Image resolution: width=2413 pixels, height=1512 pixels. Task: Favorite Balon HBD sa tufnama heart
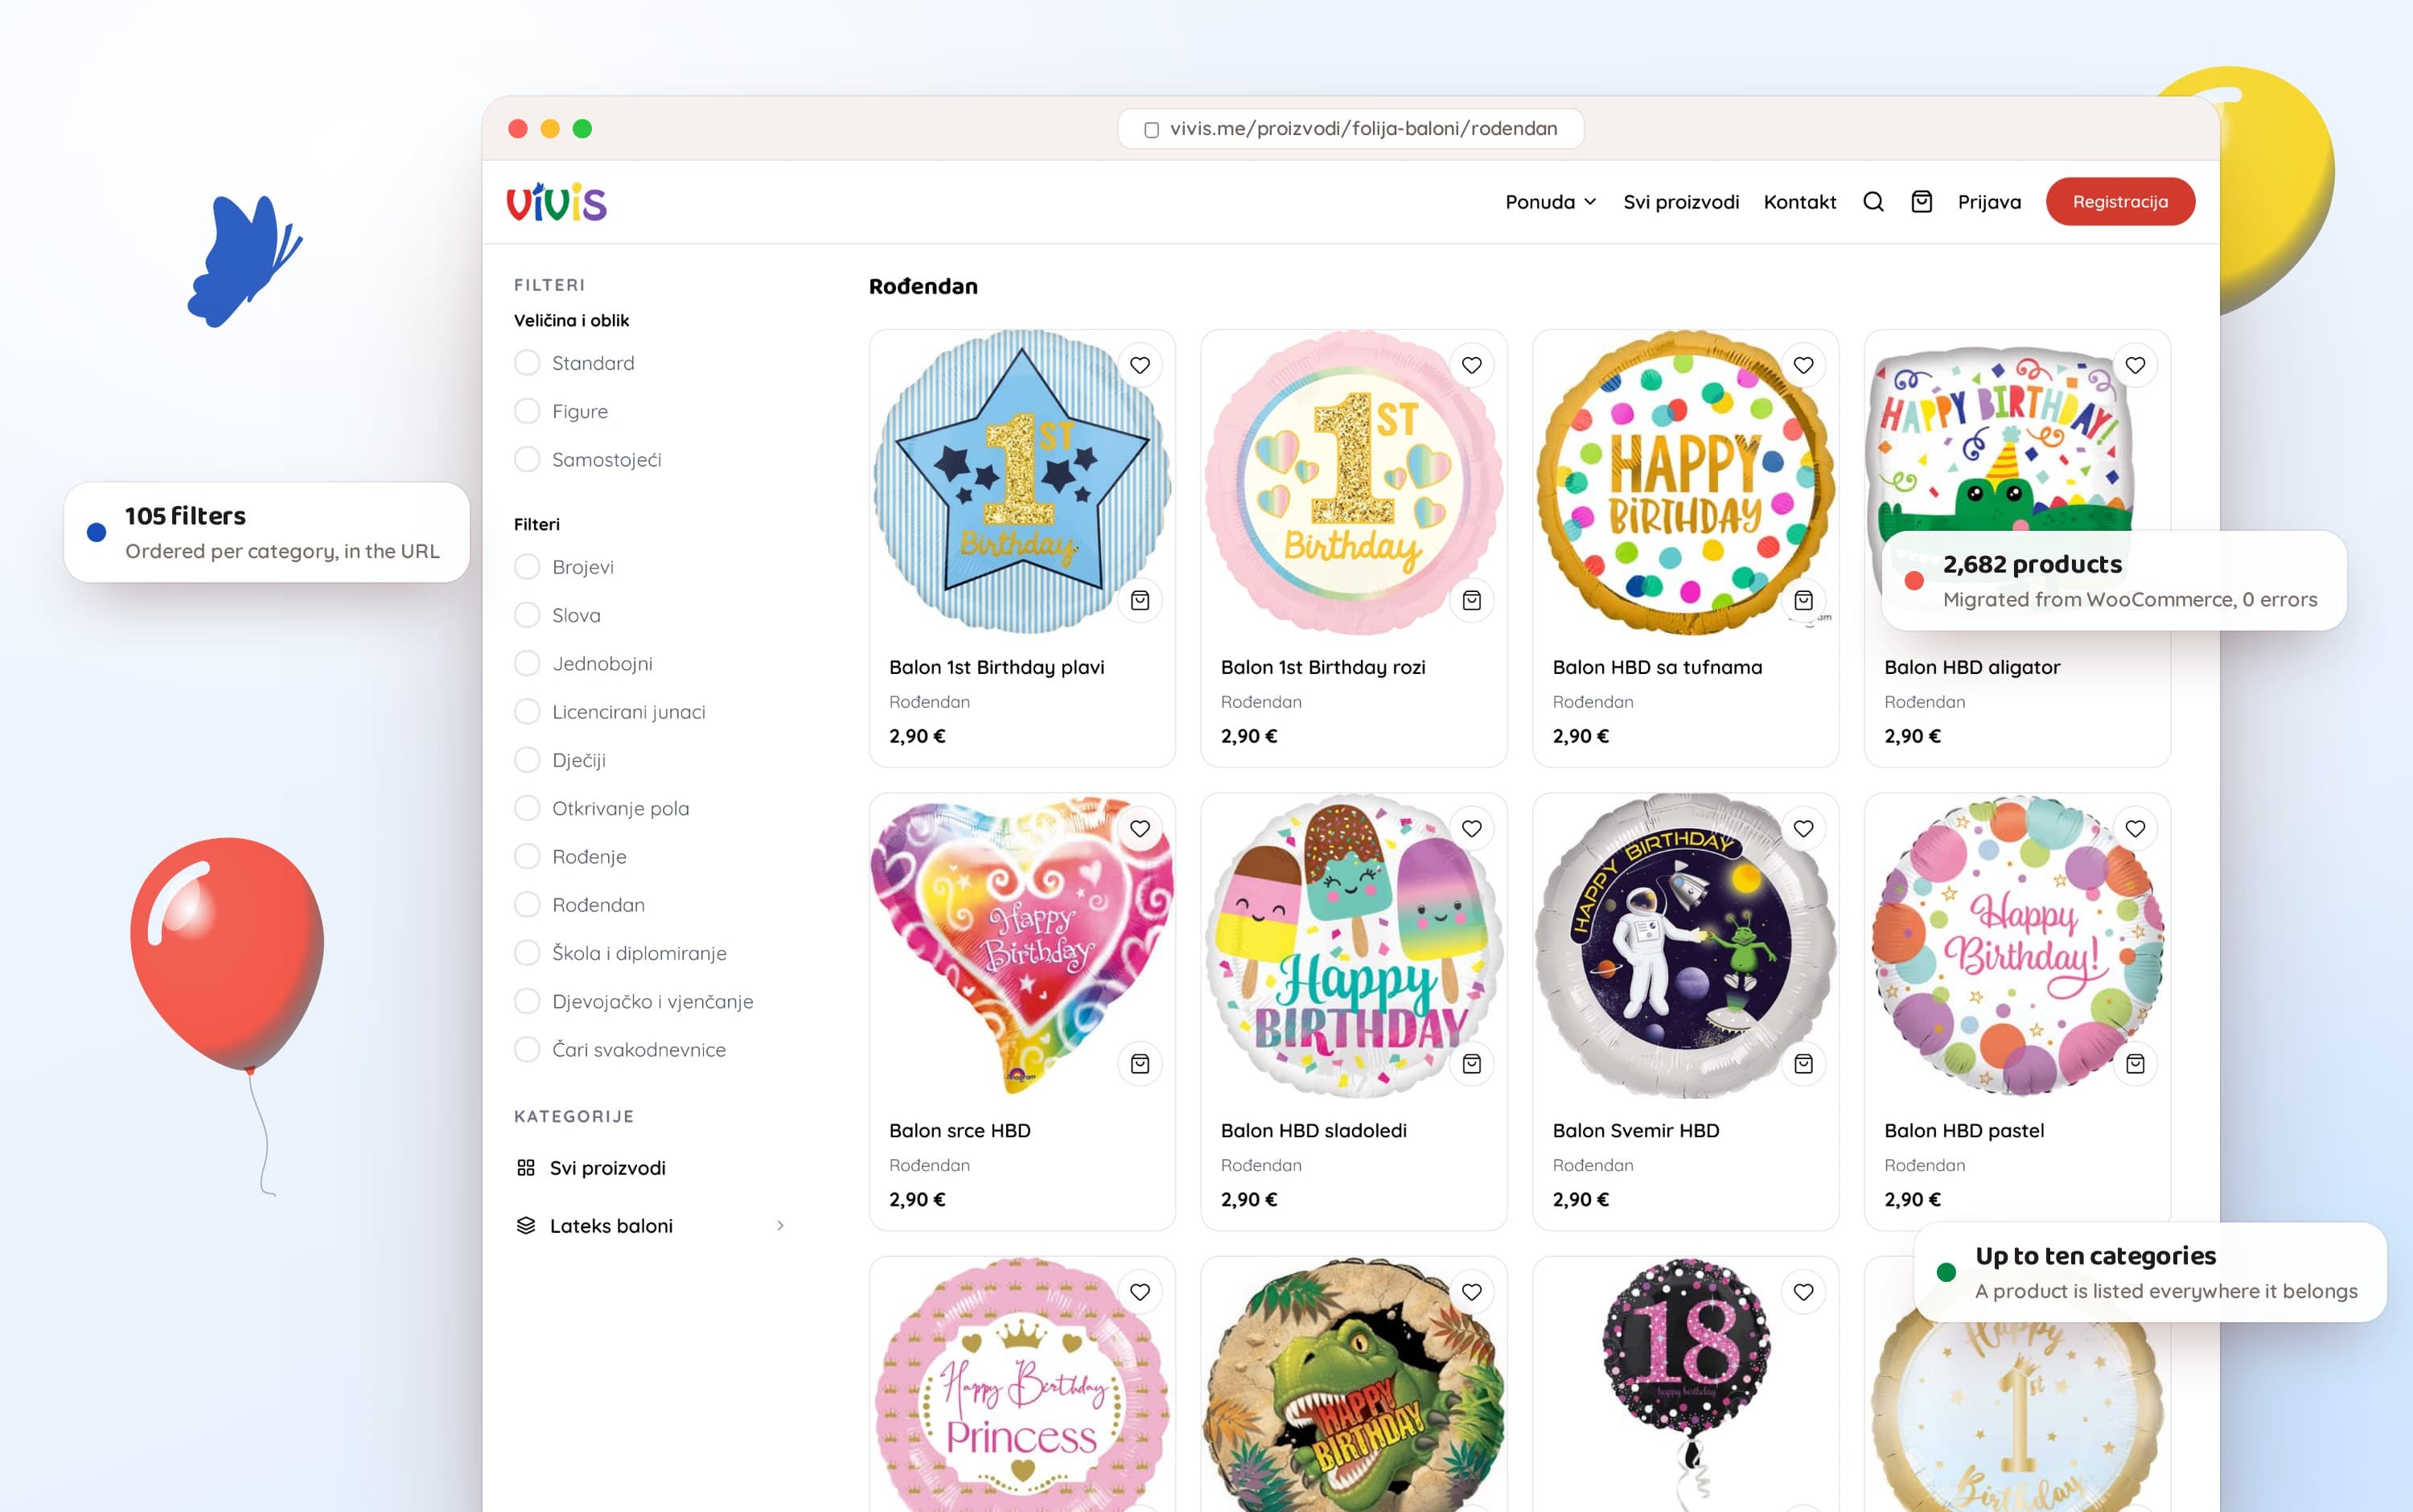pos(1804,365)
